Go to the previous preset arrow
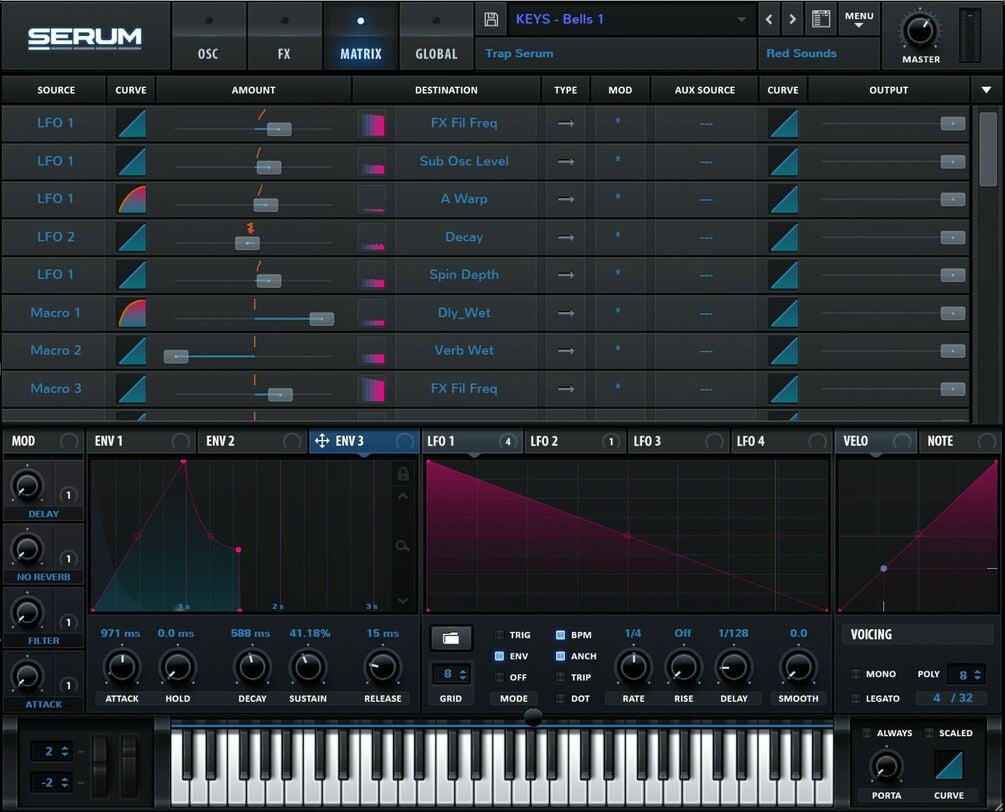This screenshot has height=812, width=1005. pos(769,19)
